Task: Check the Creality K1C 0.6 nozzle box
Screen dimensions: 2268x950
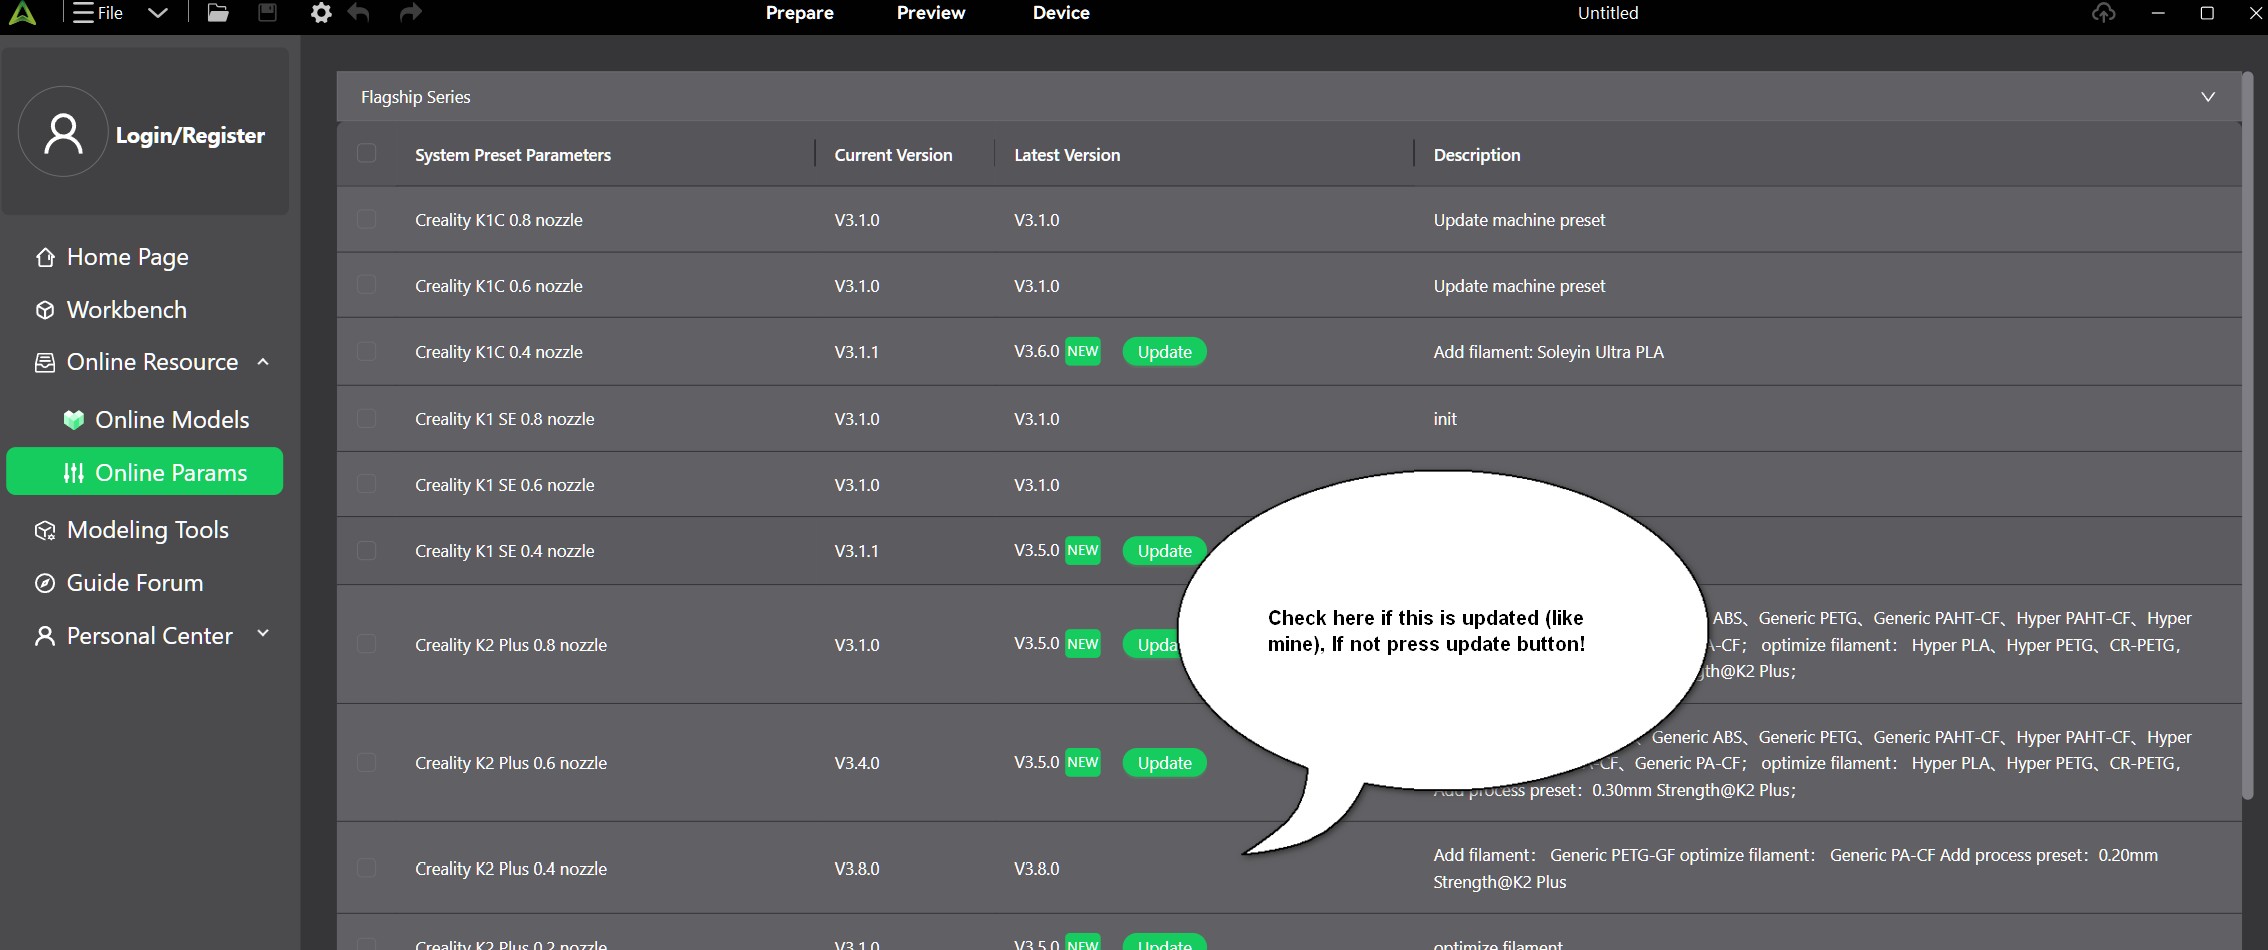Action: 367,285
